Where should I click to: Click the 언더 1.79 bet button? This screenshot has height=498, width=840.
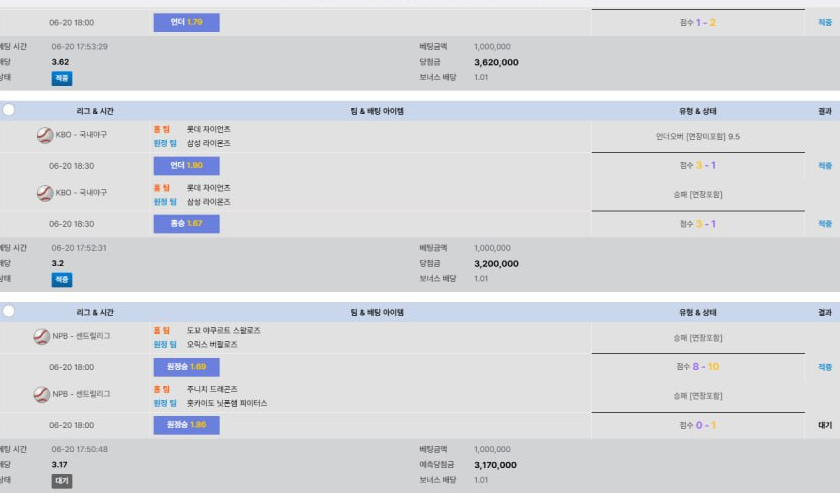pos(186,22)
